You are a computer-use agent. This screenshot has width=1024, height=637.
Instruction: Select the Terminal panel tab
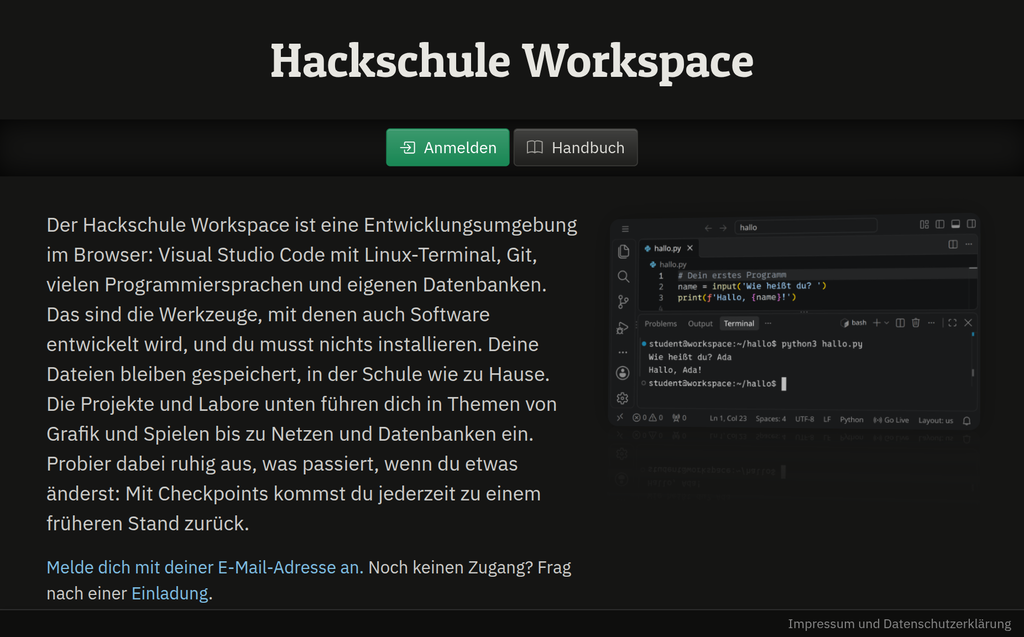739,323
